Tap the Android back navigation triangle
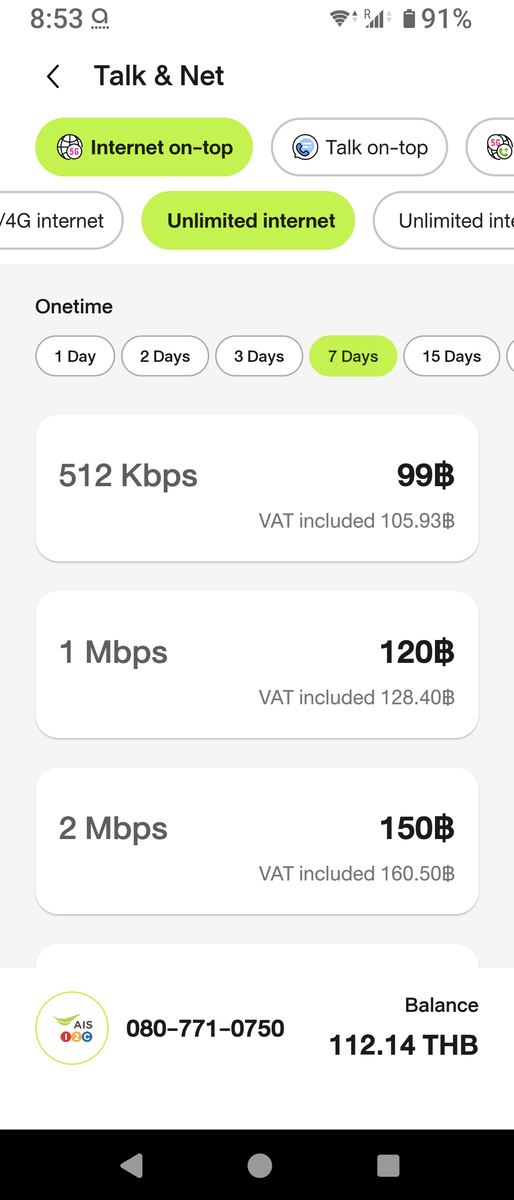The image size is (514, 1200). (131, 1165)
